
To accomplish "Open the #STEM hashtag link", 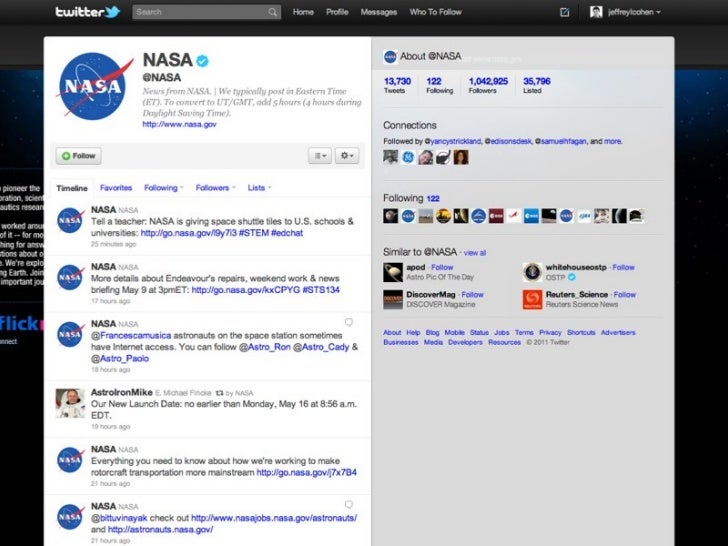I will 254,233.
